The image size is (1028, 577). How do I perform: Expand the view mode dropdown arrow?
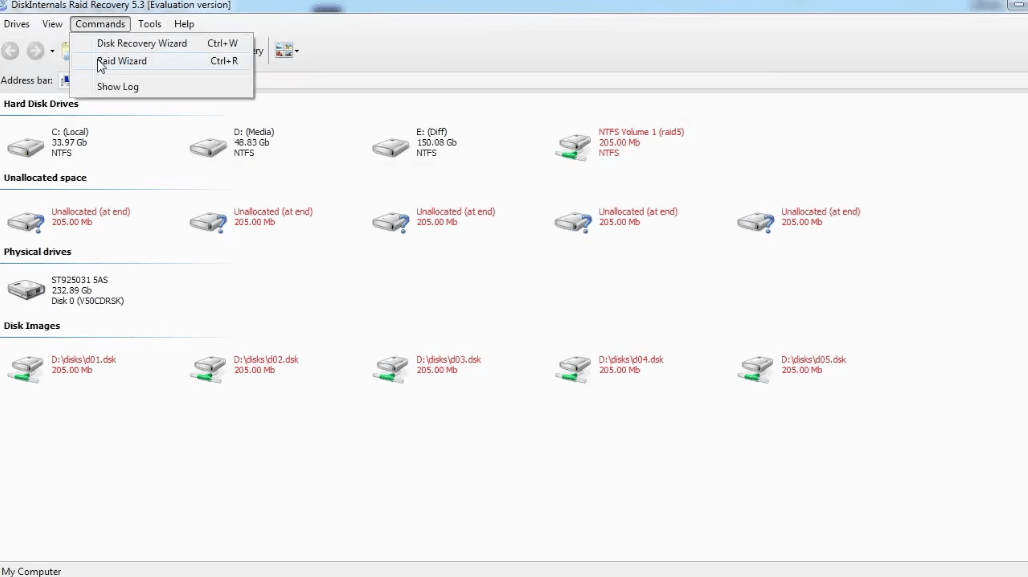click(297, 52)
